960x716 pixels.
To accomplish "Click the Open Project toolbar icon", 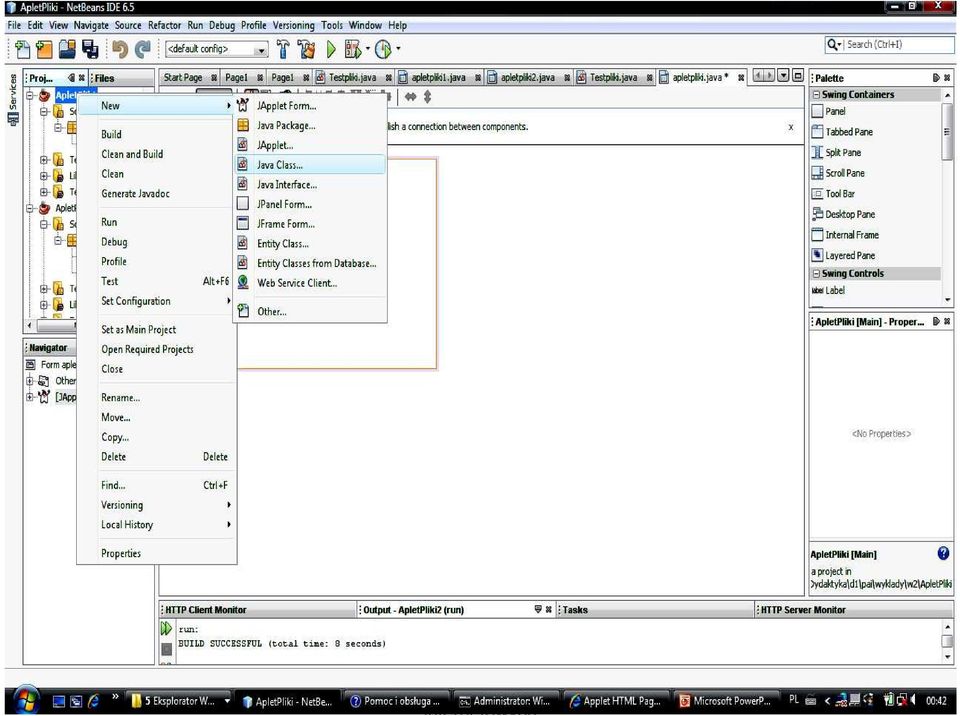I will pos(67,49).
